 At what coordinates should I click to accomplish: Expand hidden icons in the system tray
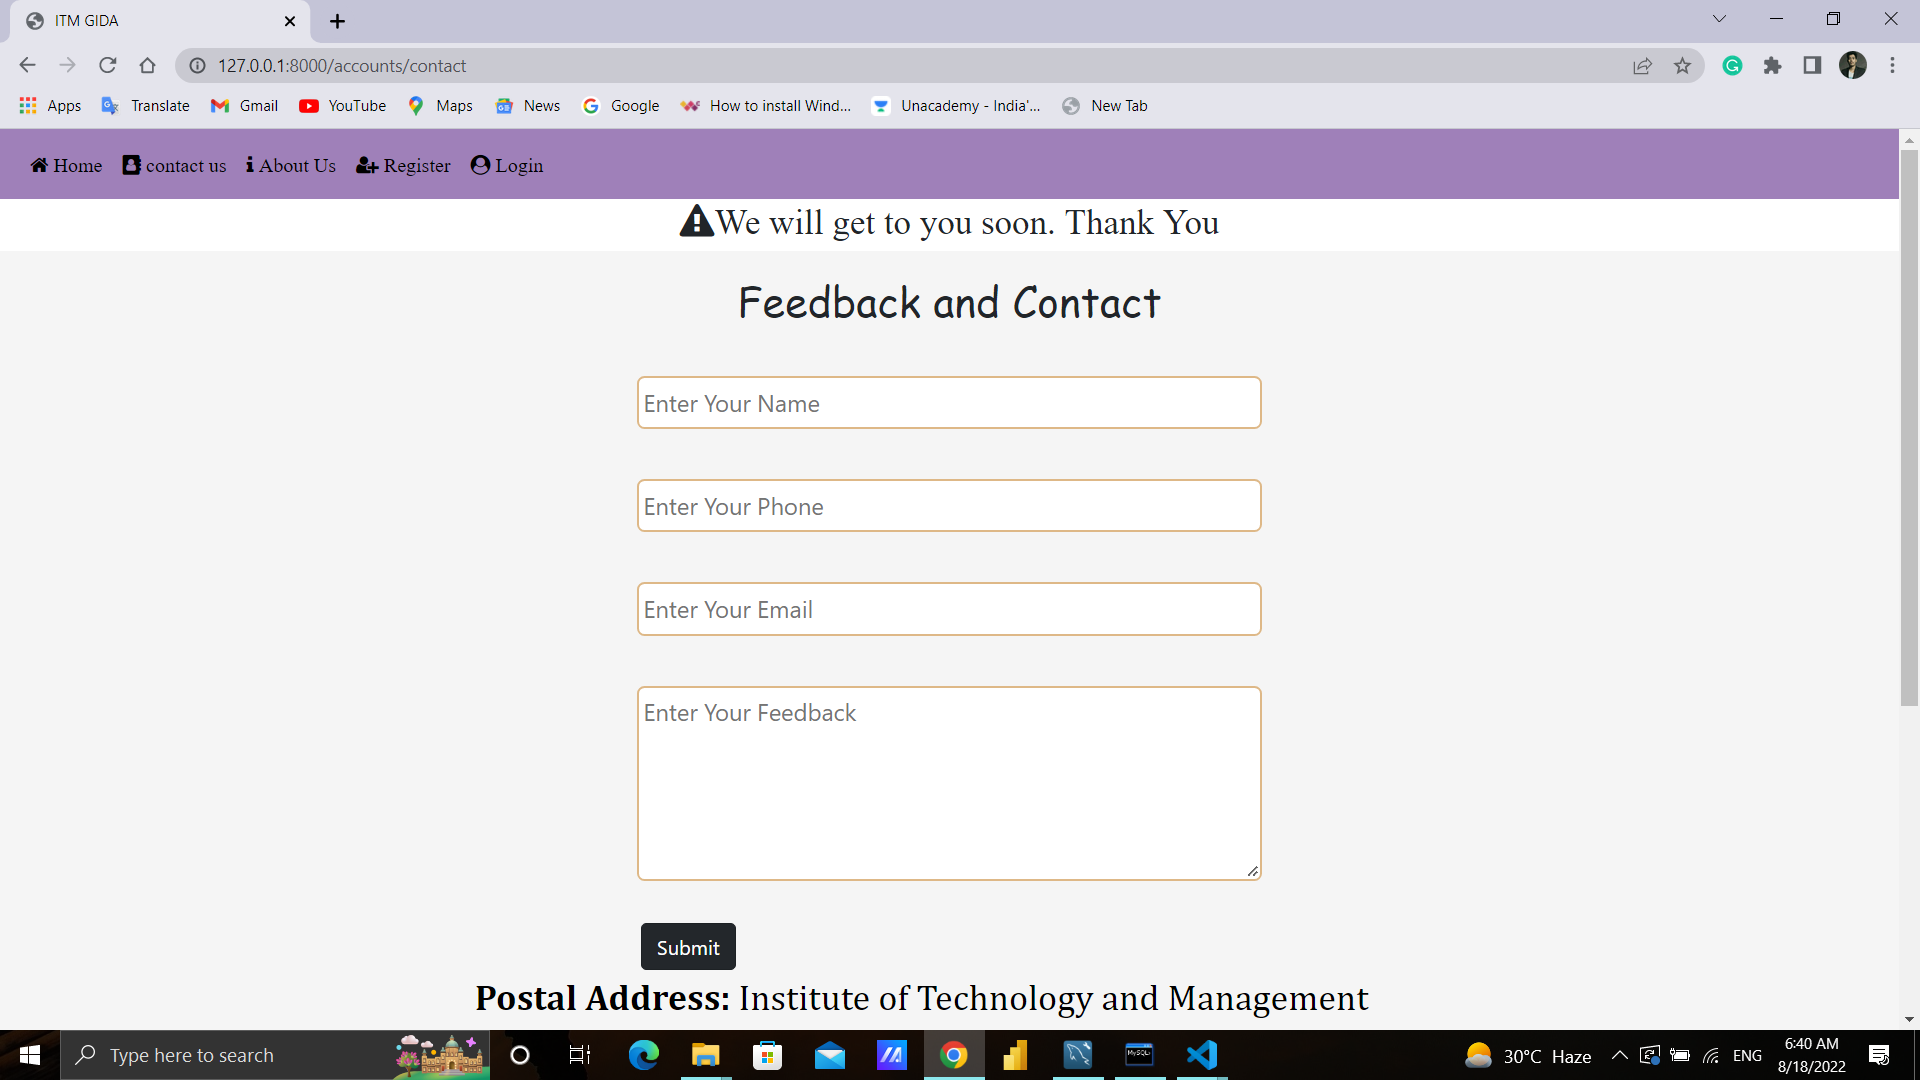[1619, 1055]
